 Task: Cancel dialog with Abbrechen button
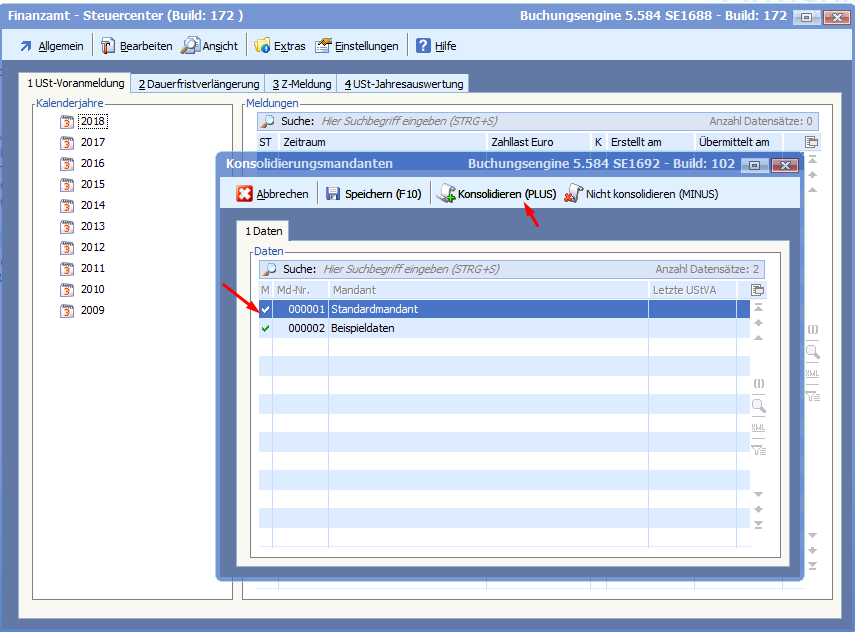coord(272,194)
